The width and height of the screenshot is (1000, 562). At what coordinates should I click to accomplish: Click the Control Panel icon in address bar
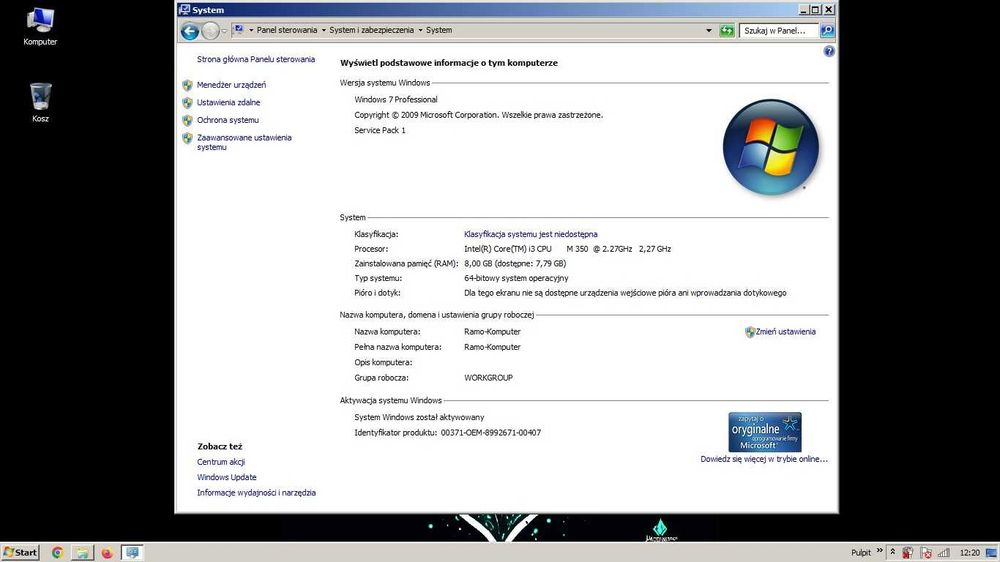click(239, 29)
